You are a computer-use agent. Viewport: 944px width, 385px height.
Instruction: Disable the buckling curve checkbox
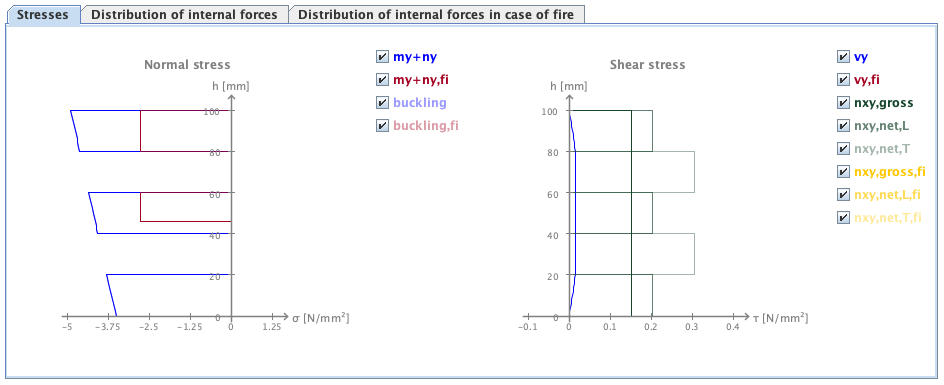[x=382, y=102]
